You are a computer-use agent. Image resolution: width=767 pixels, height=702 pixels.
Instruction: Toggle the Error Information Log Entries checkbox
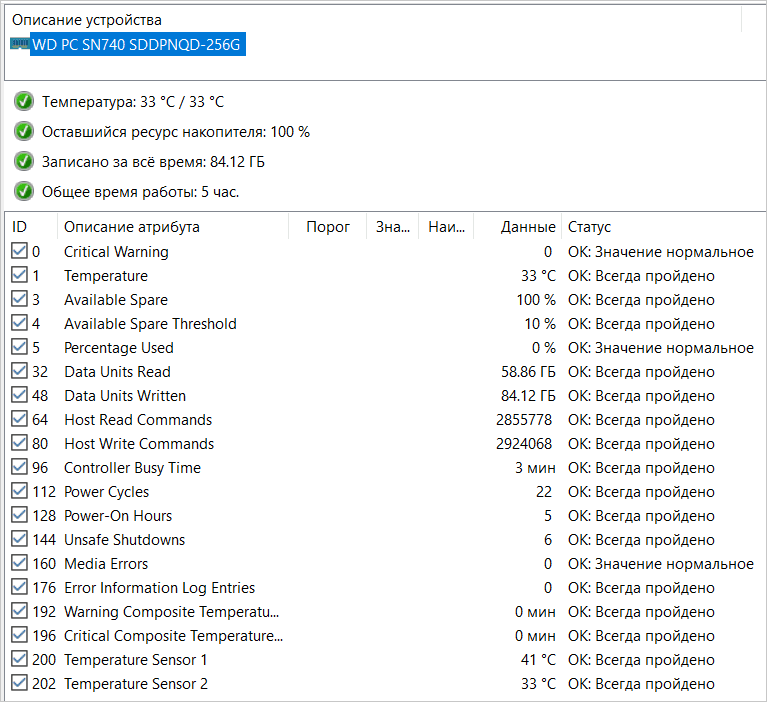click(19, 587)
